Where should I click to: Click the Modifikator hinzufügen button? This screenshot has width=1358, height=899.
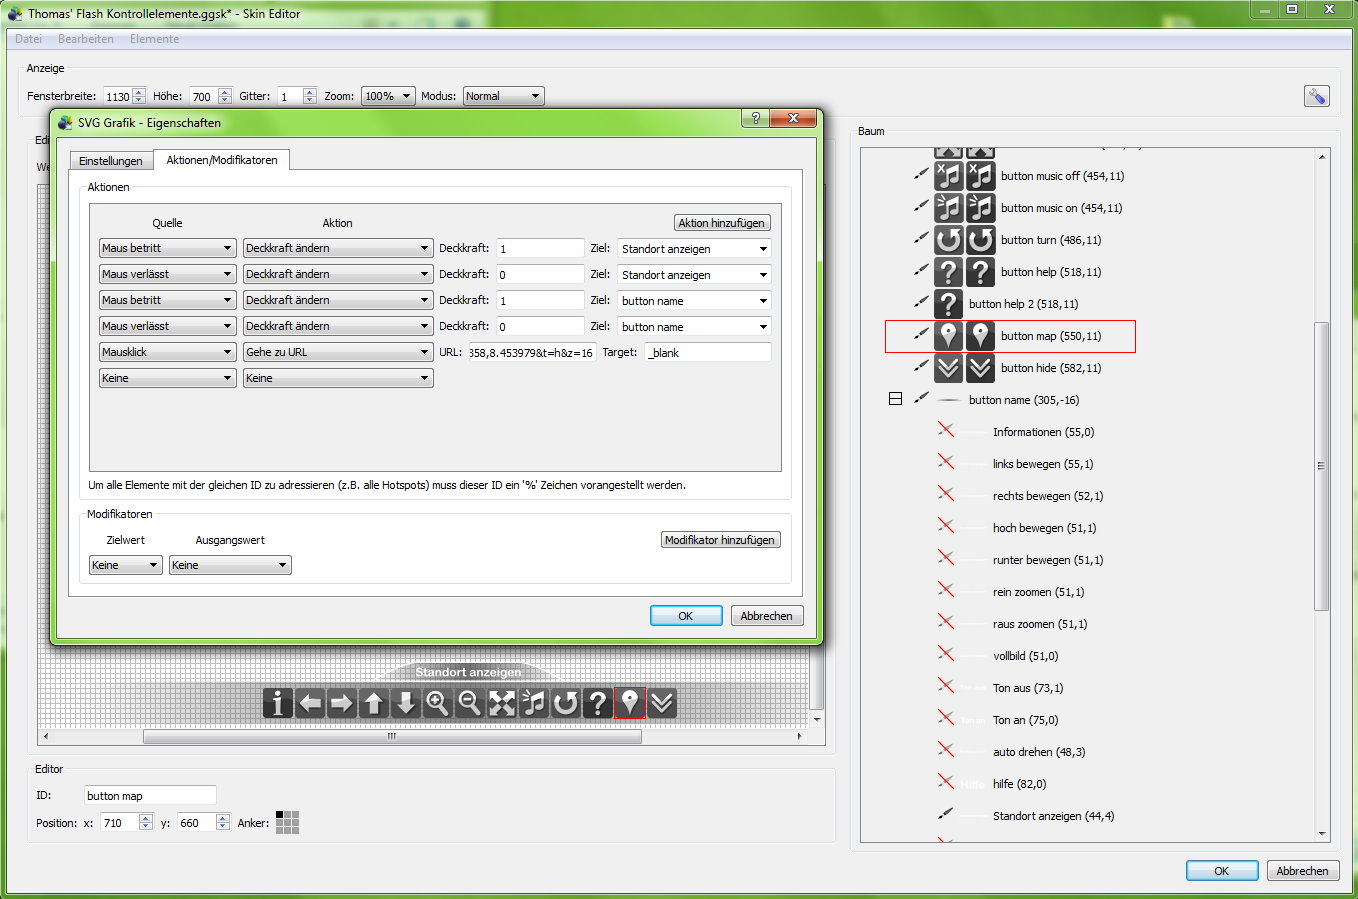point(719,540)
